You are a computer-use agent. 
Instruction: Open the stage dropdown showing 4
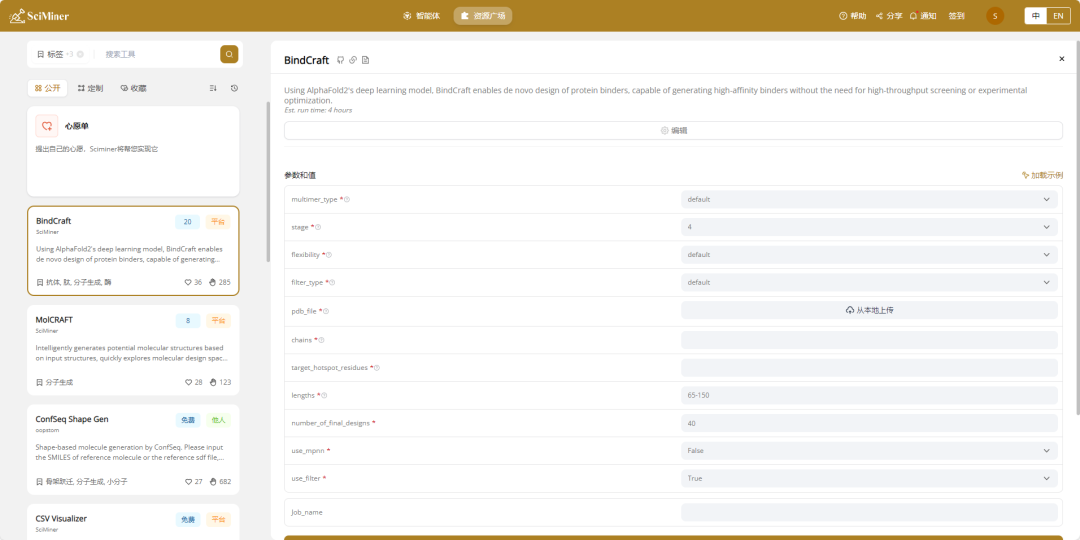pos(868,227)
